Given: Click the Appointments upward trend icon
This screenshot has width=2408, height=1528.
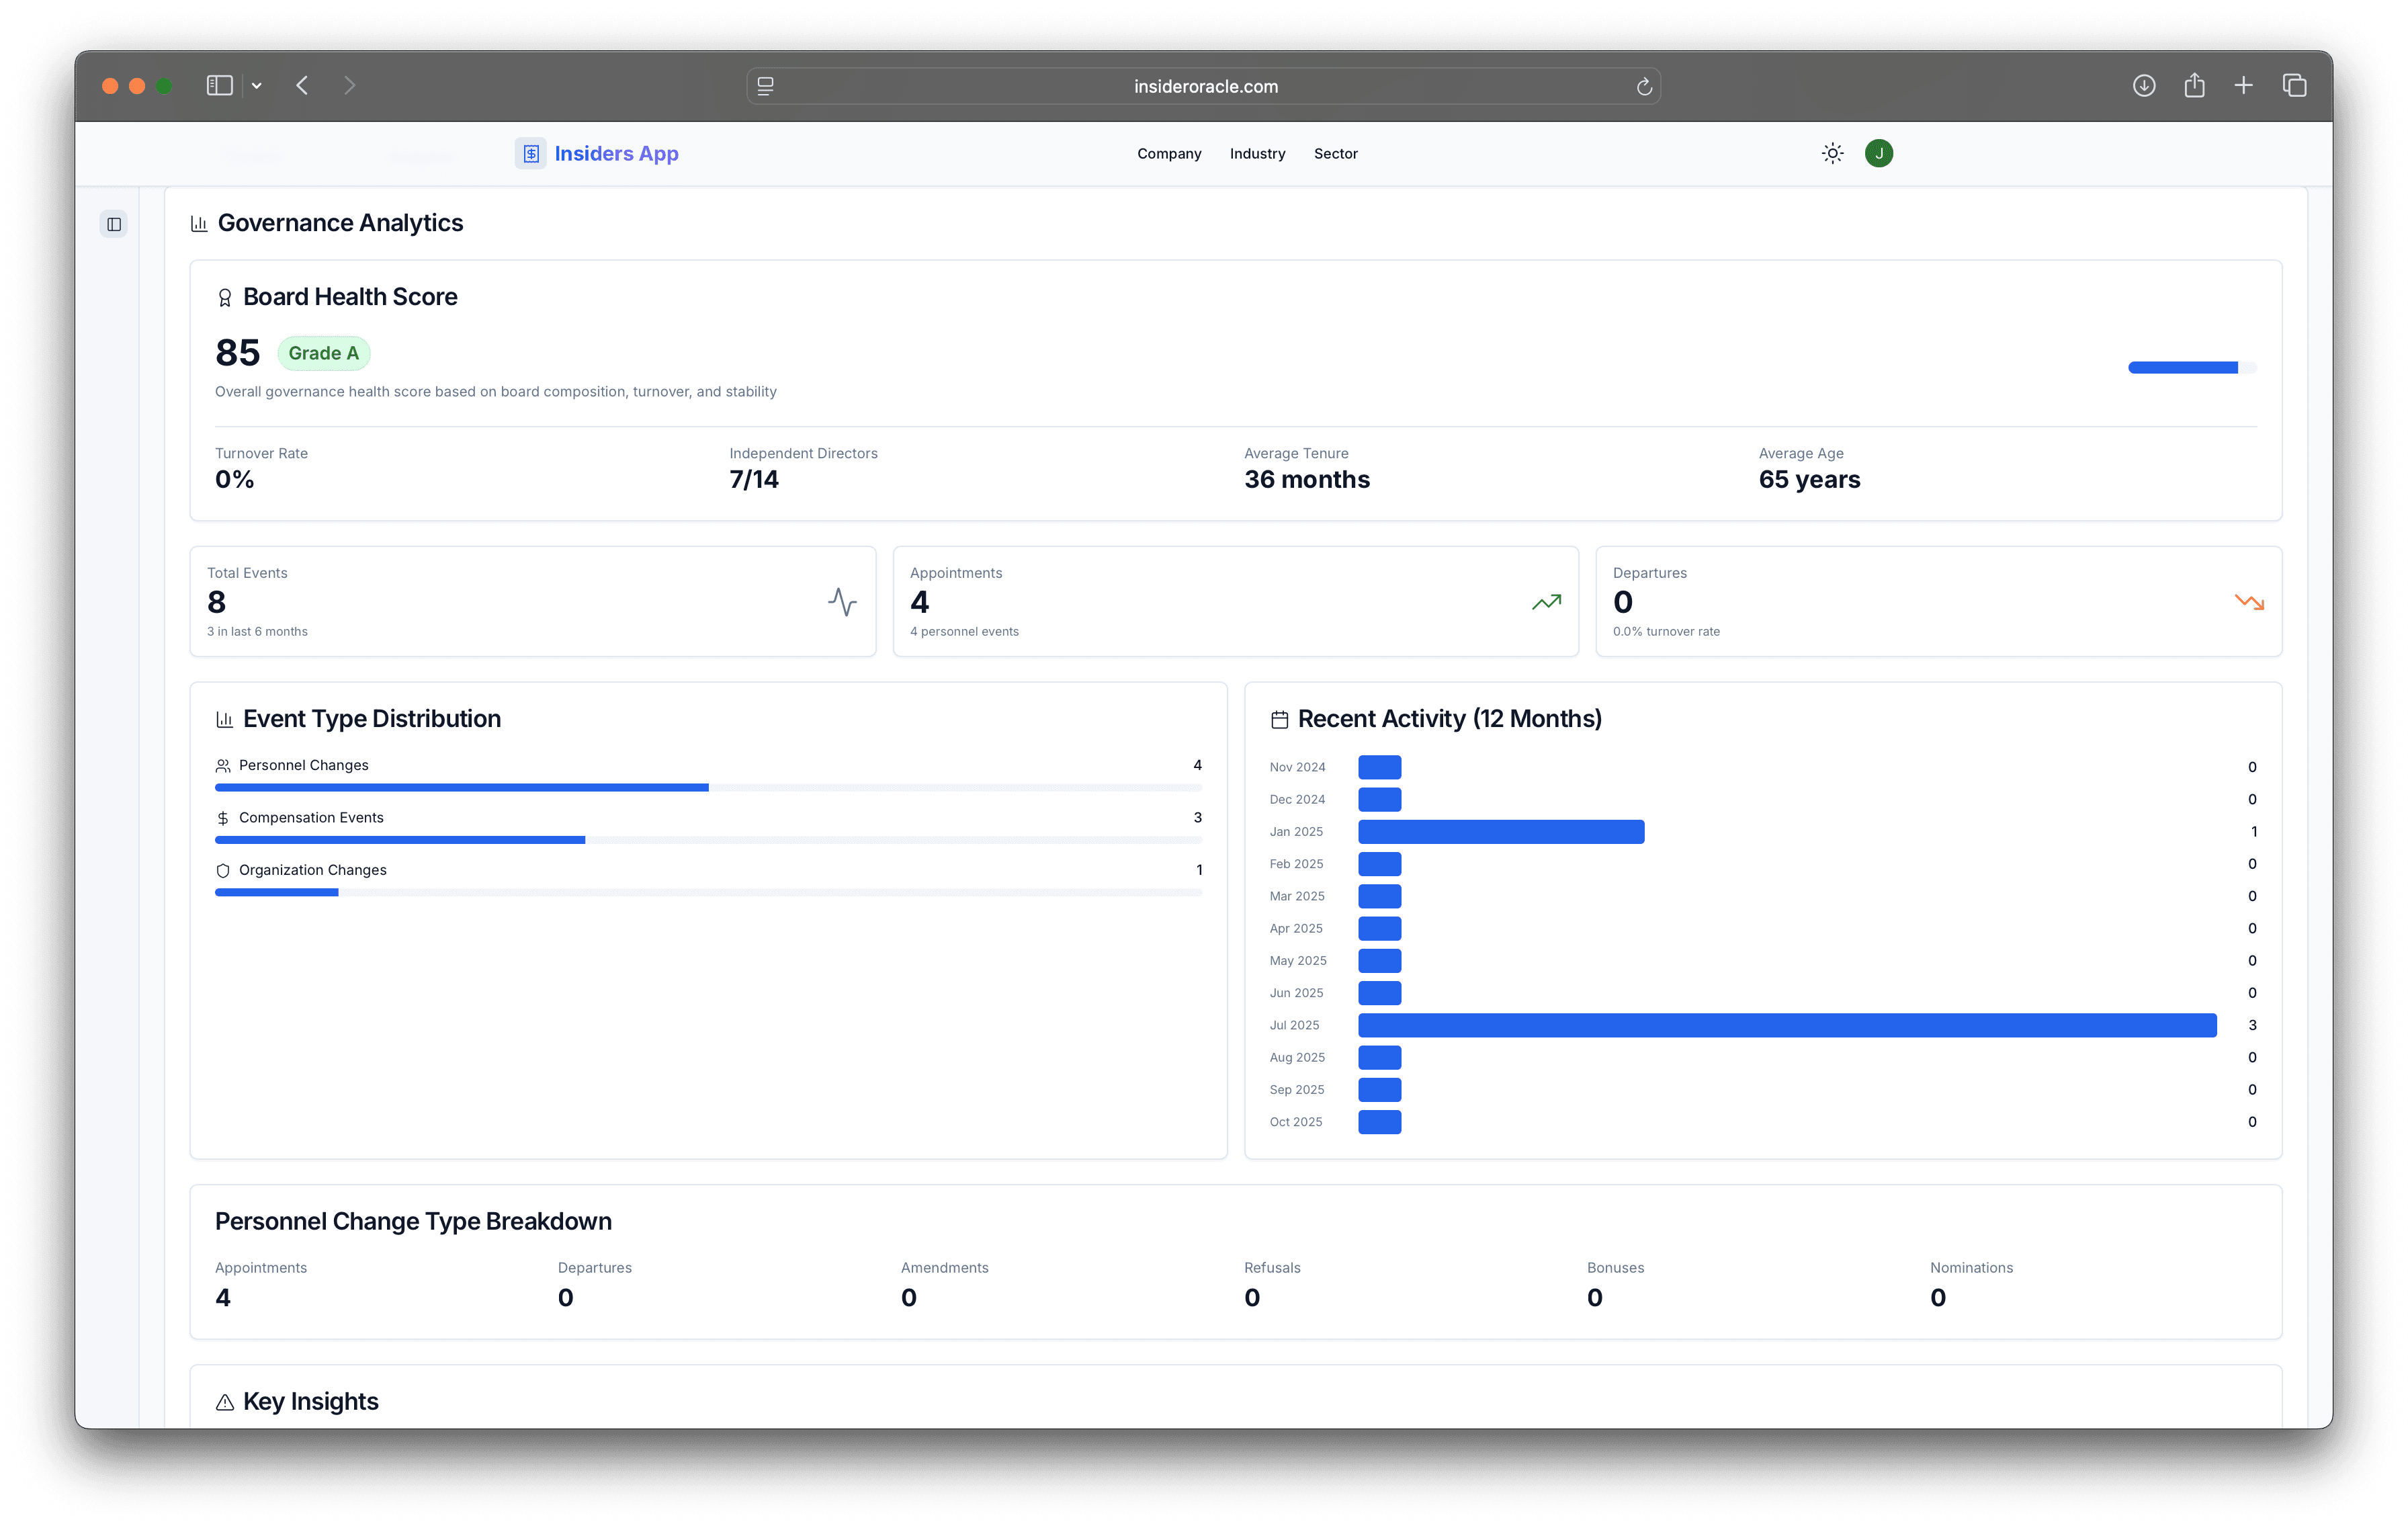Looking at the screenshot, I should click(x=1546, y=602).
